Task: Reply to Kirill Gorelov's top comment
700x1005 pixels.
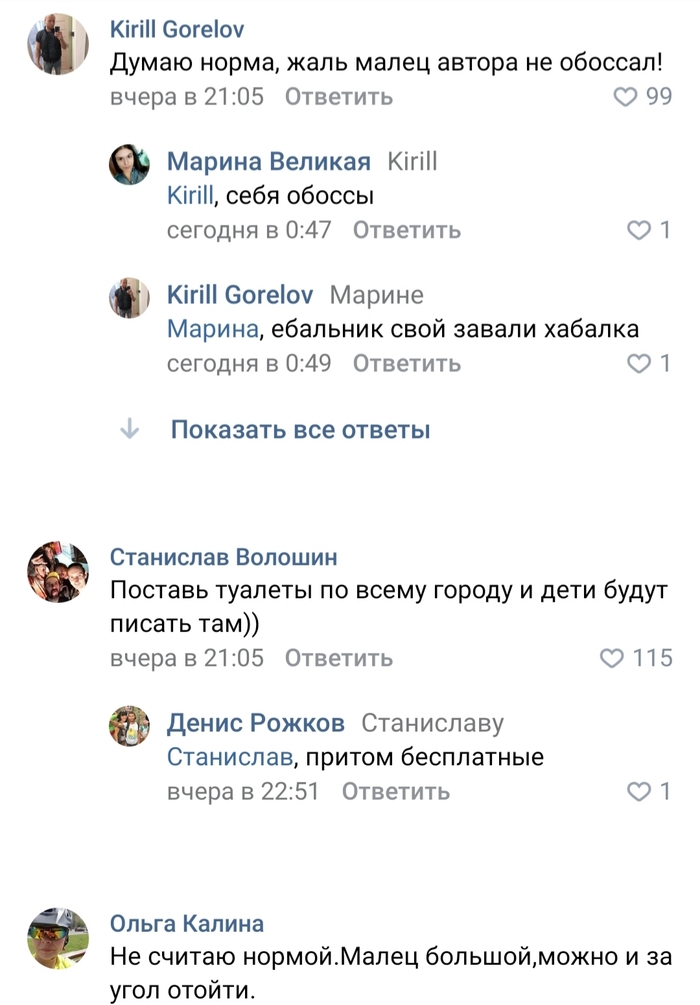Action: pyautogui.click(x=339, y=97)
